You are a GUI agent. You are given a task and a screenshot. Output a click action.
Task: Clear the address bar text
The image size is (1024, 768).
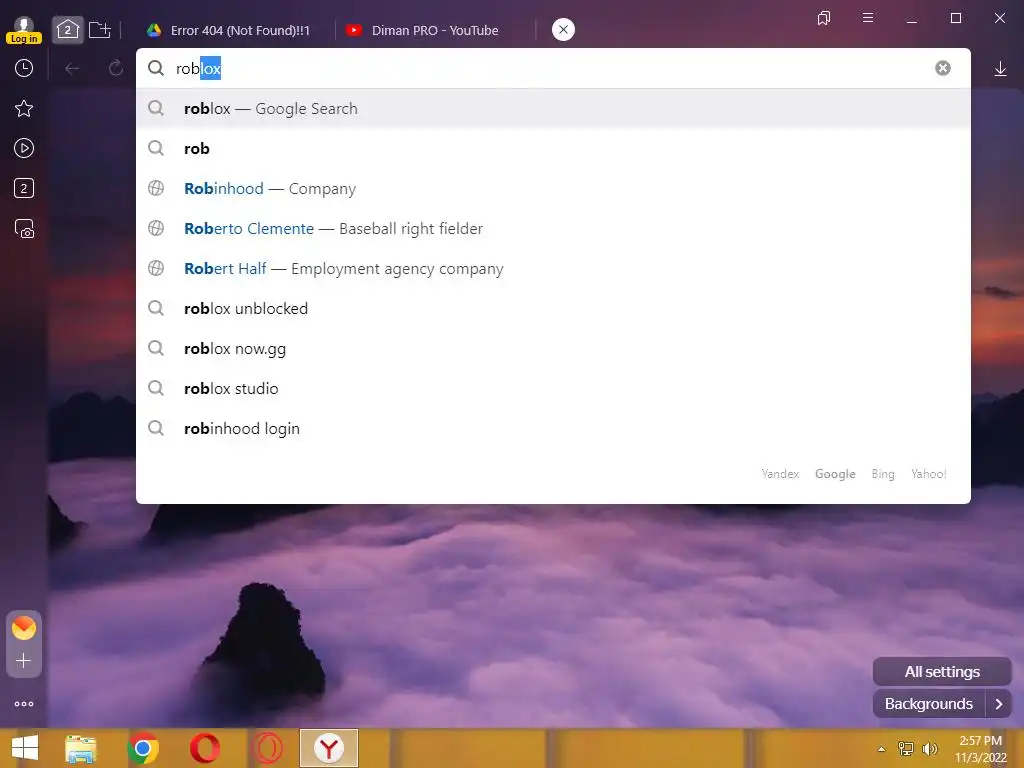pyautogui.click(x=942, y=68)
